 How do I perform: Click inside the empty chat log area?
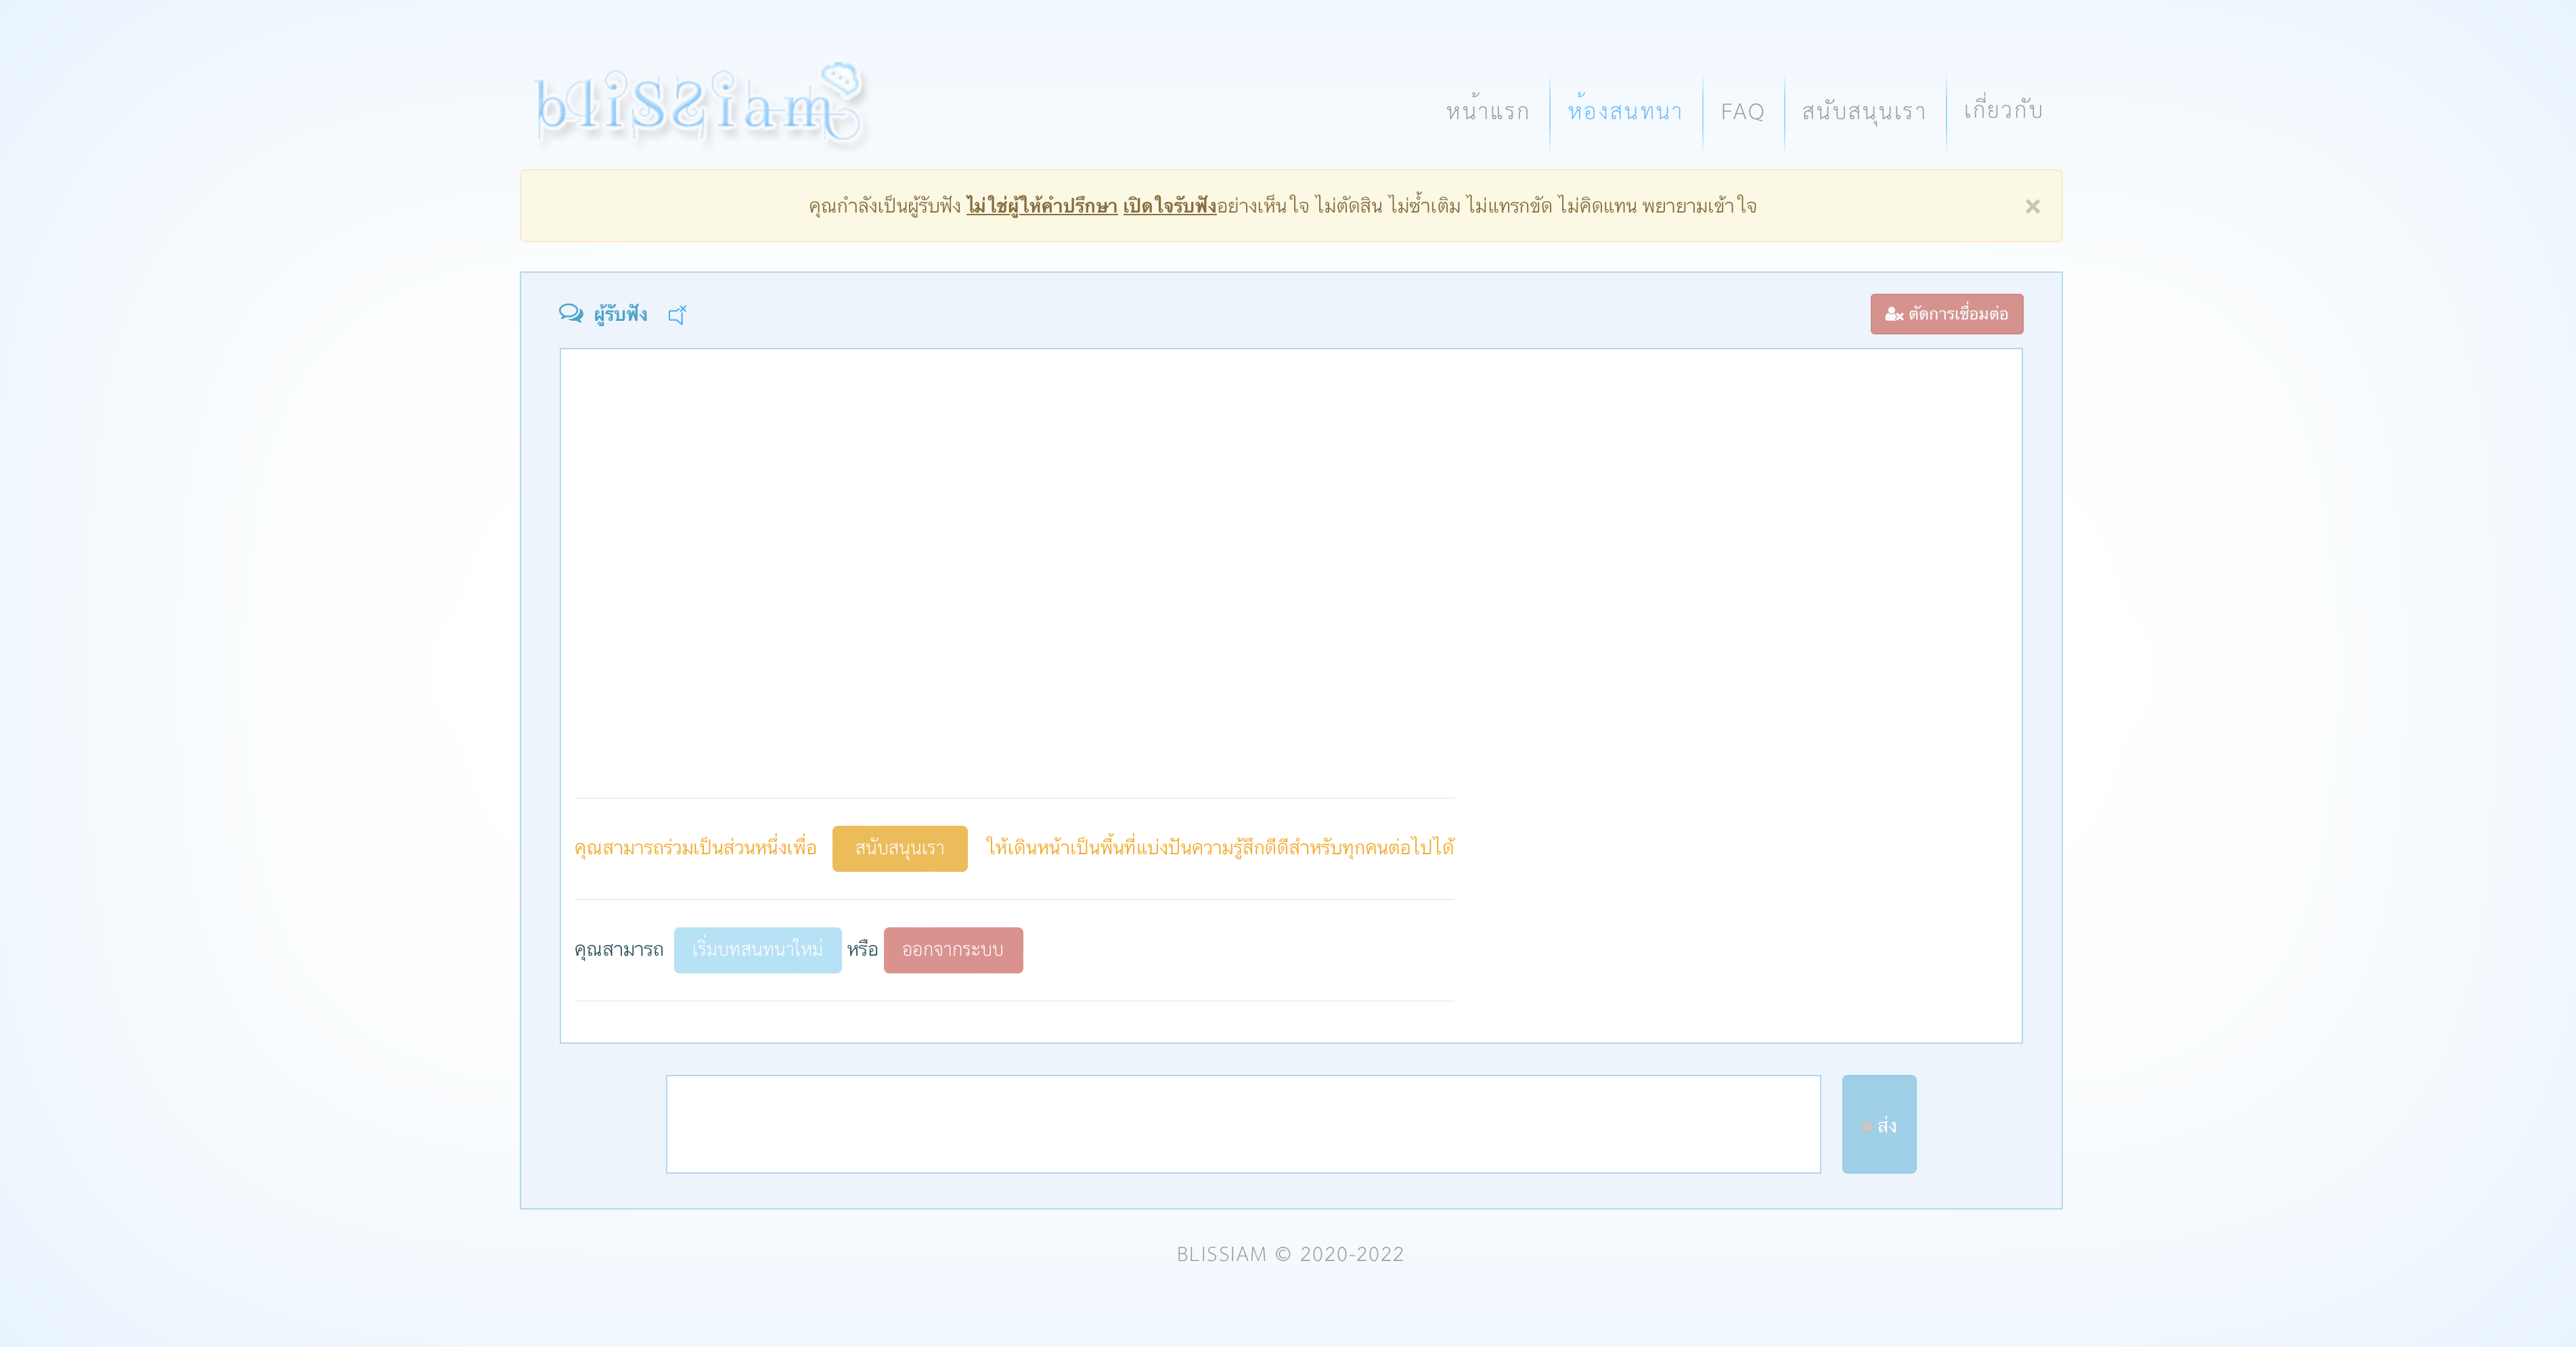pyautogui.click(x=1290, y=570)
